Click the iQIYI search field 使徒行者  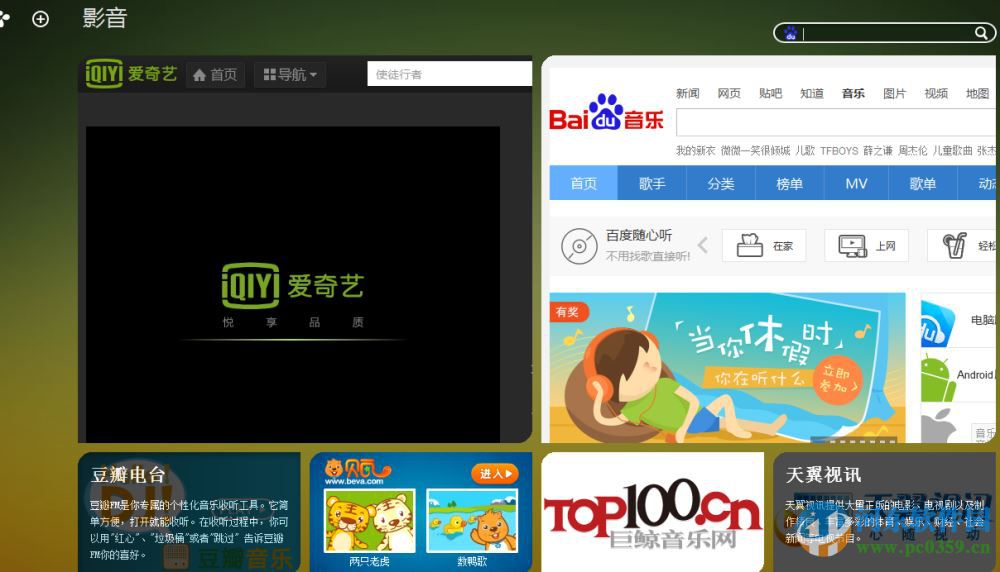(x=450, y=74)
